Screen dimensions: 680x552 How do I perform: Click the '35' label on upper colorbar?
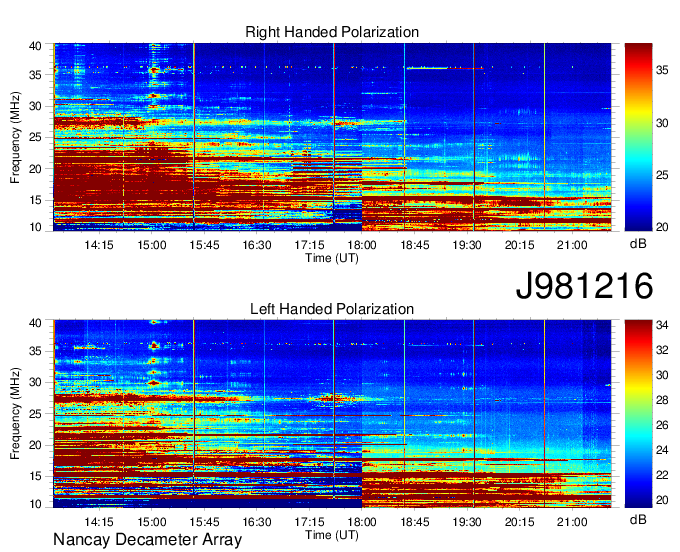(662, 71)
